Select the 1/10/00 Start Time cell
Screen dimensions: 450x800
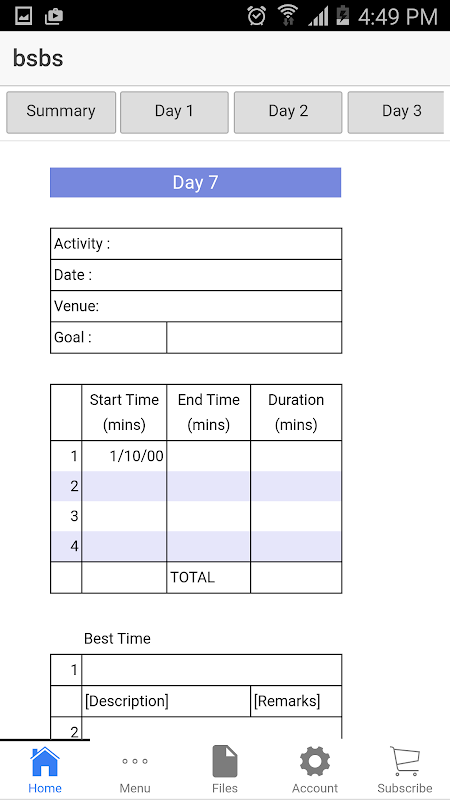coord(124,456)
